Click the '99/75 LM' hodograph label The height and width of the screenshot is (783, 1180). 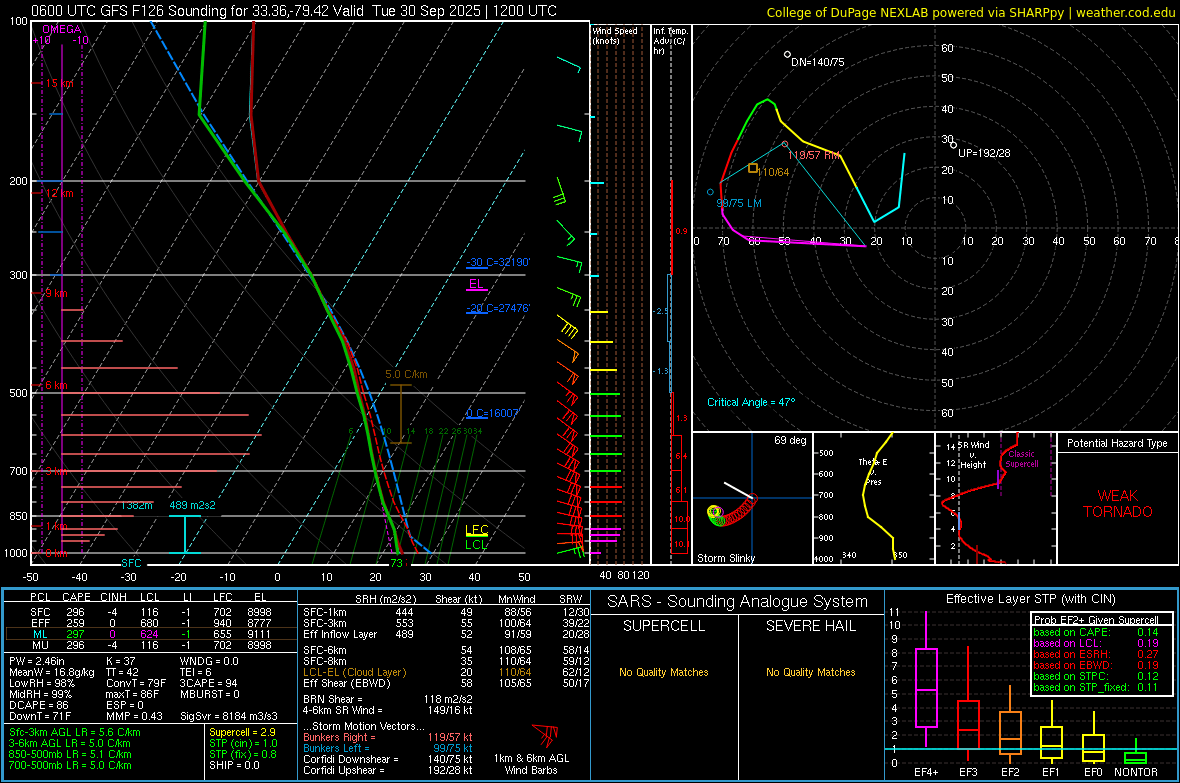coord(739,203)
